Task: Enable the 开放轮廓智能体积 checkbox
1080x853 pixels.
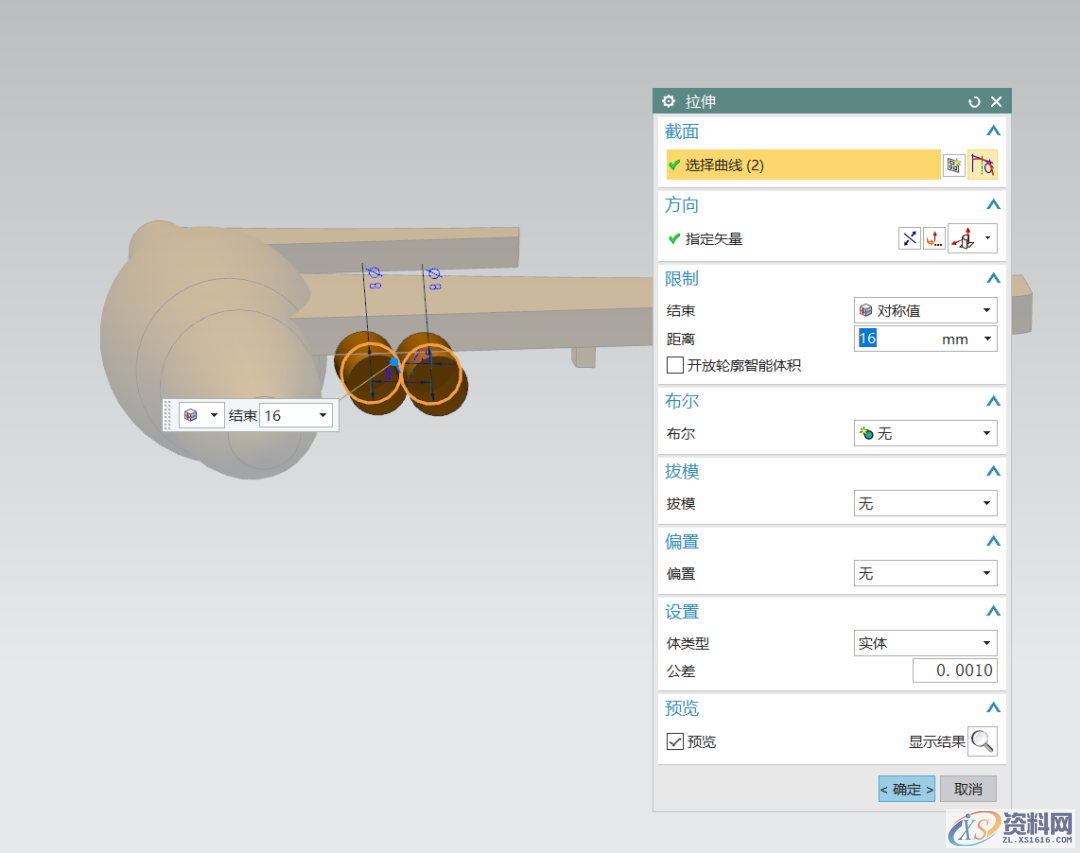Action: pyautogui.click(x=675, y=366)
